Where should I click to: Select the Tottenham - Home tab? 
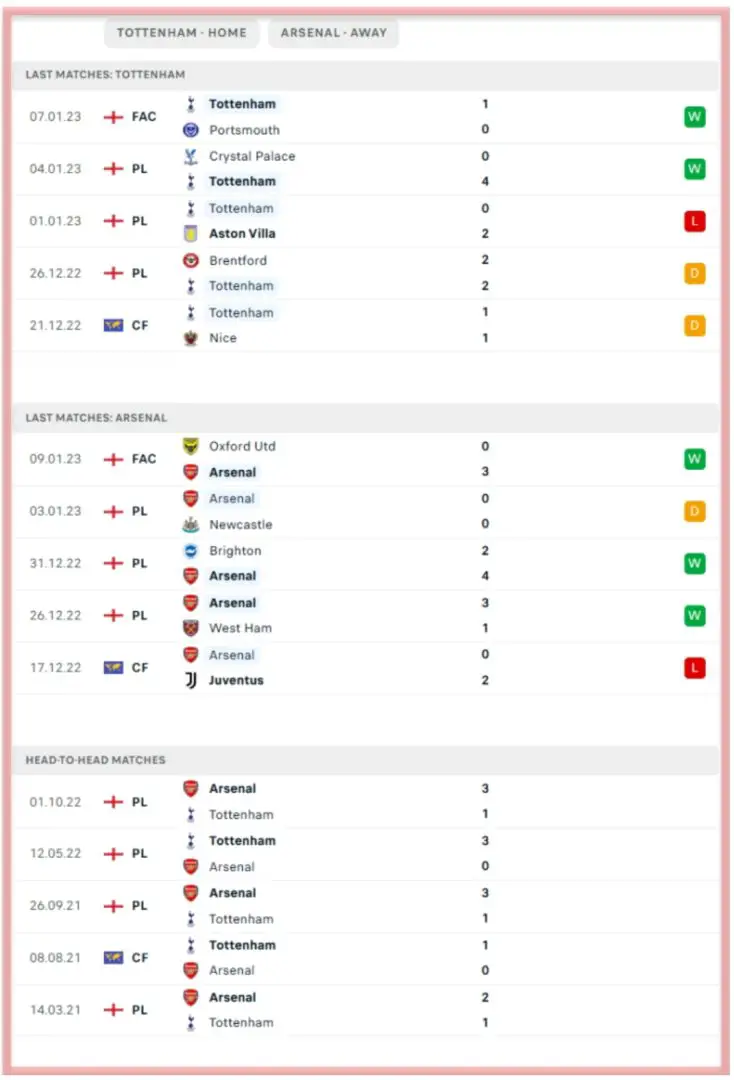click(x=181, y=33)
